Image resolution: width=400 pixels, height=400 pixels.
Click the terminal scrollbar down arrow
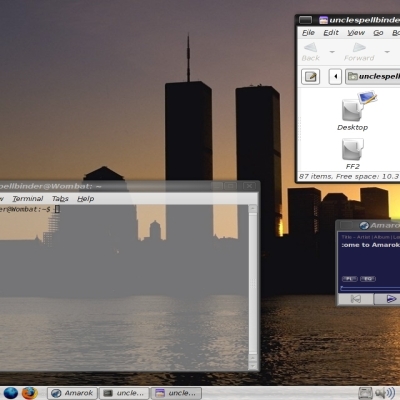(x=253, y=365)
